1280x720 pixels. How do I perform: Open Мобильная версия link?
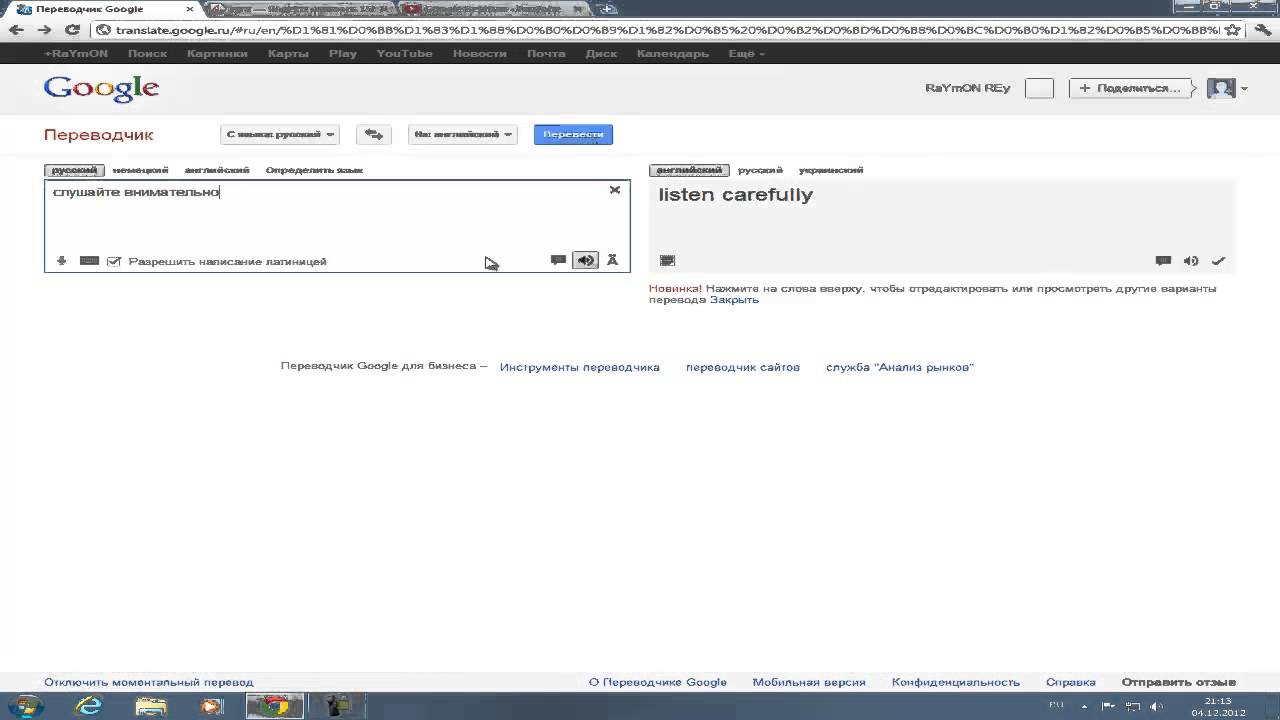(809, 682)
